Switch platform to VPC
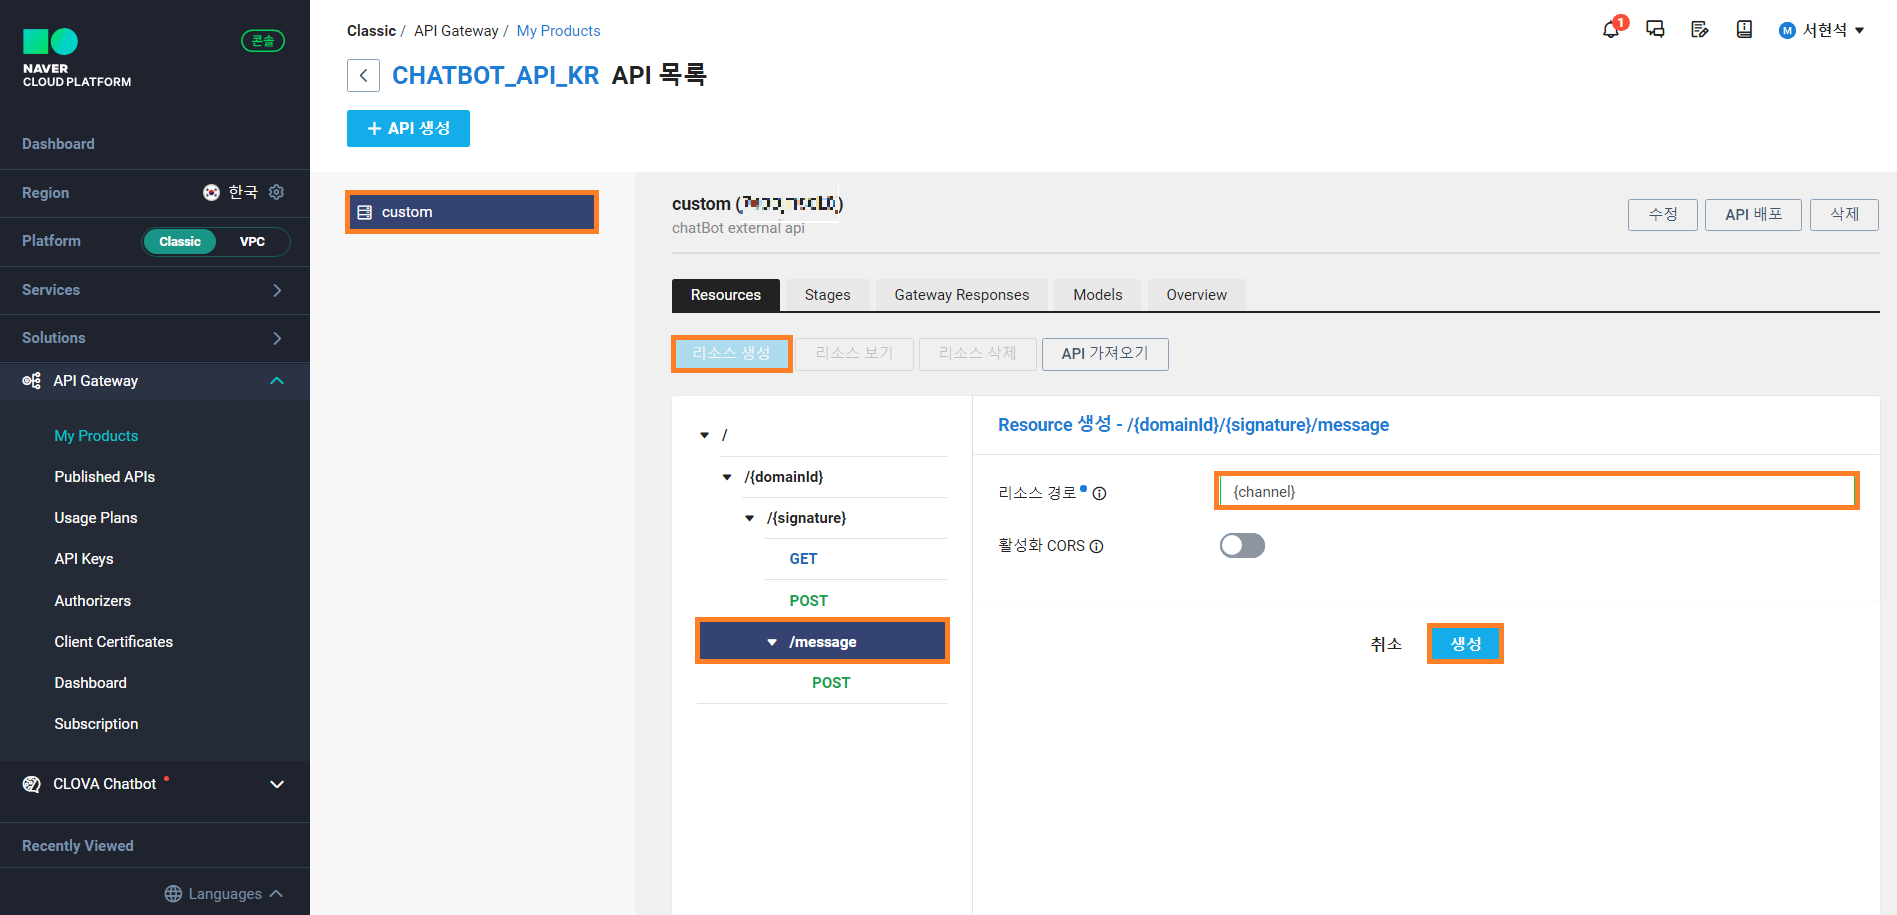This screenshot has height=915, width=1897. (x=252, y=241)
